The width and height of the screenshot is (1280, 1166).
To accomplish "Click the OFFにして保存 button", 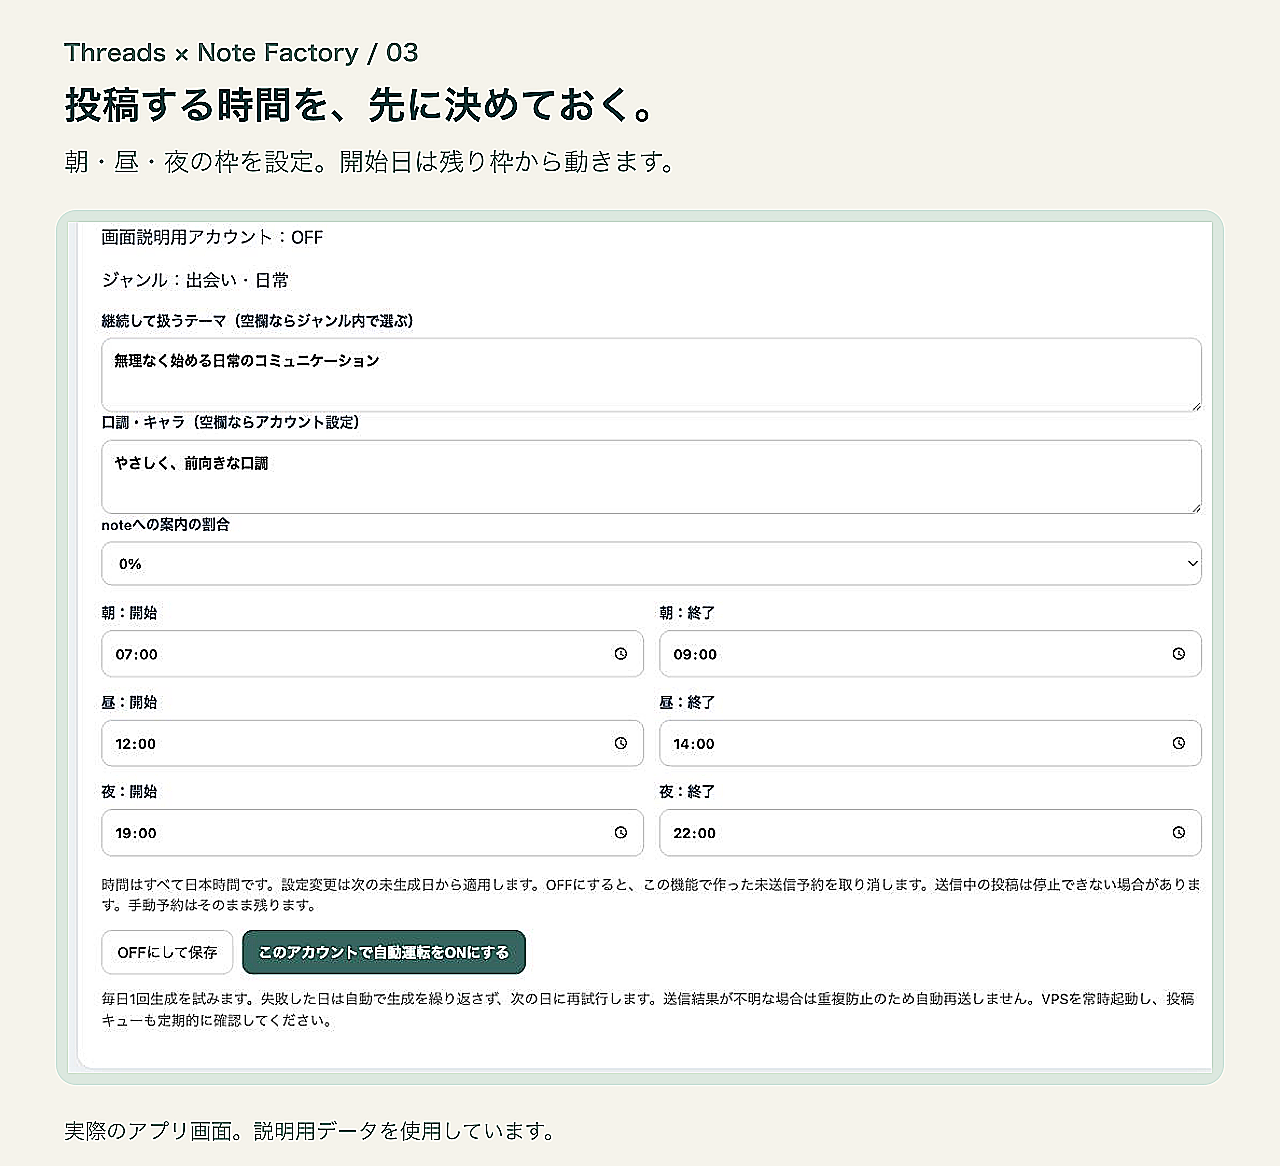I will point(167,952).
